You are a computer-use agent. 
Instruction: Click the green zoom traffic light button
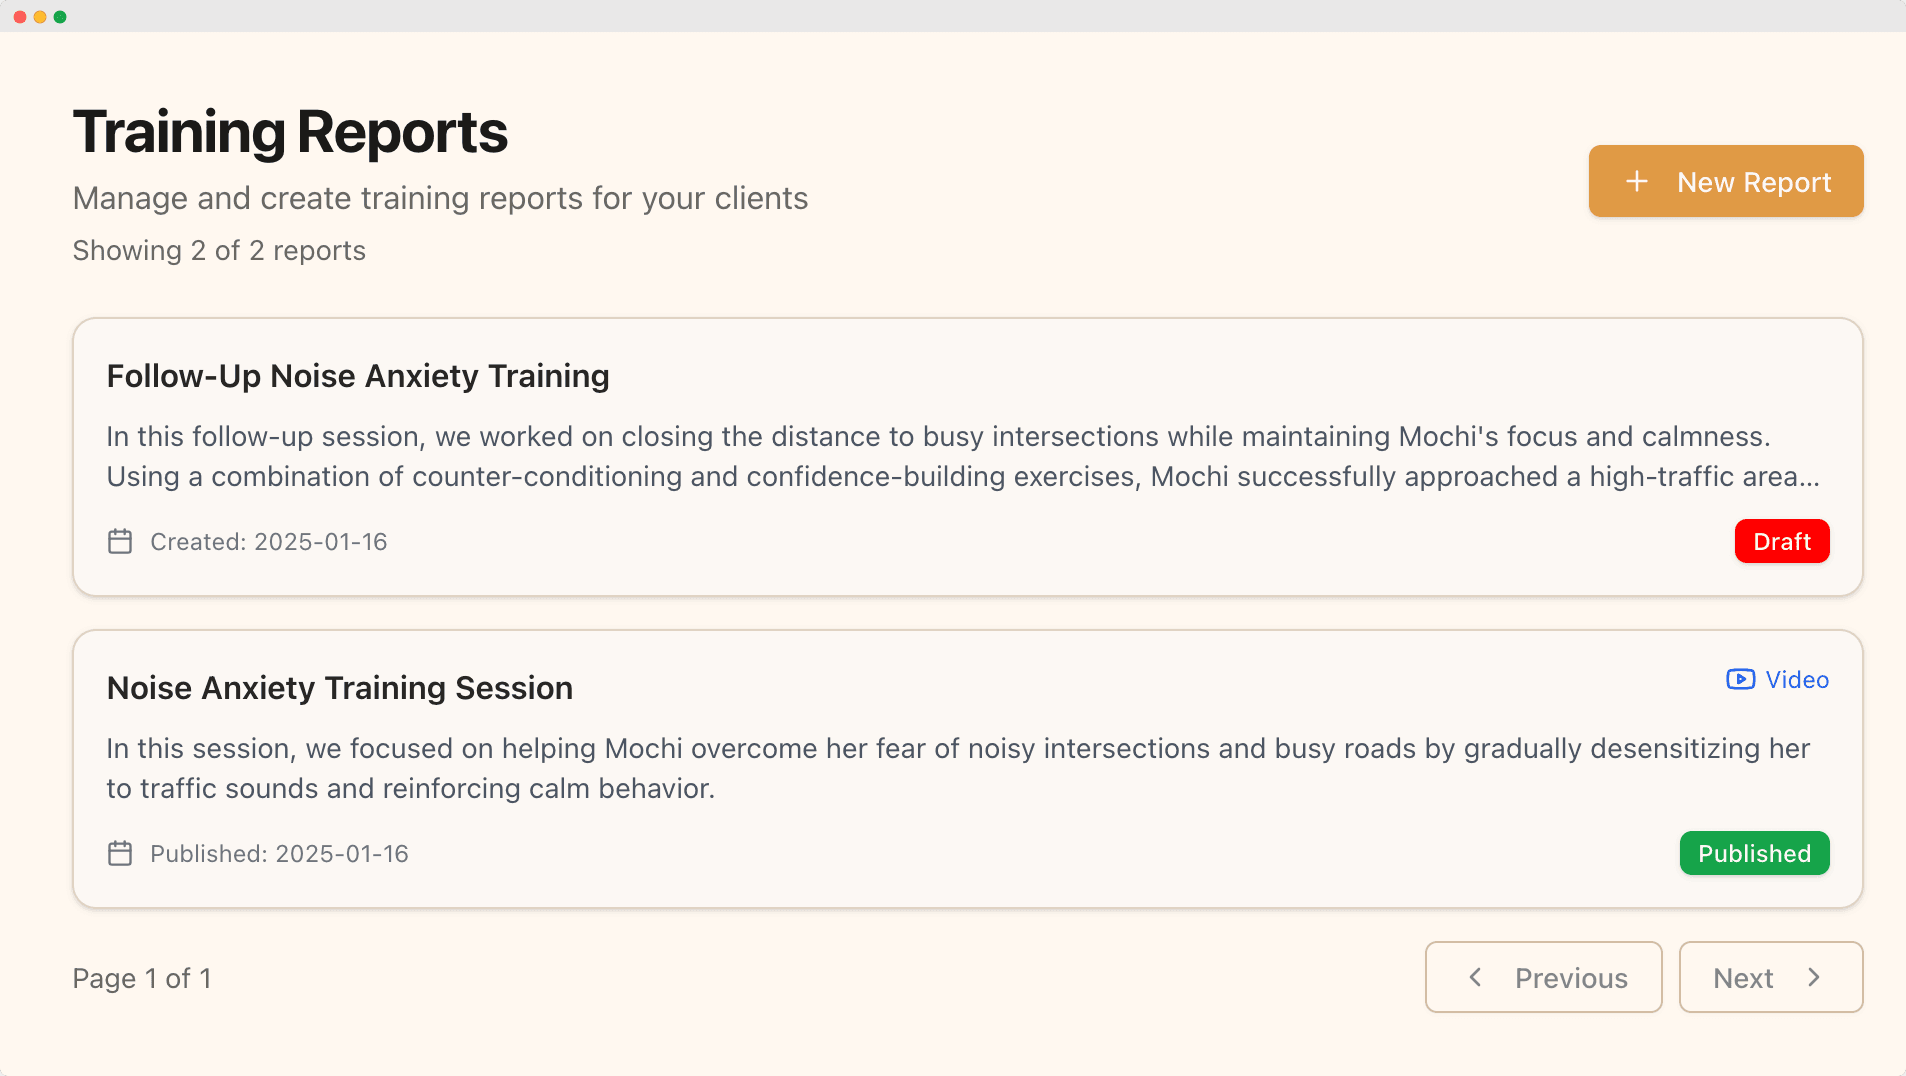tap(61, 16)
